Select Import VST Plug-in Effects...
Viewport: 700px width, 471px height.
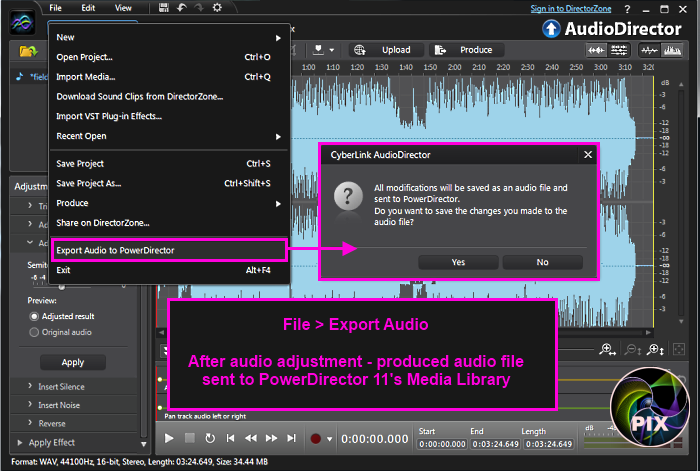pos(169,116)
